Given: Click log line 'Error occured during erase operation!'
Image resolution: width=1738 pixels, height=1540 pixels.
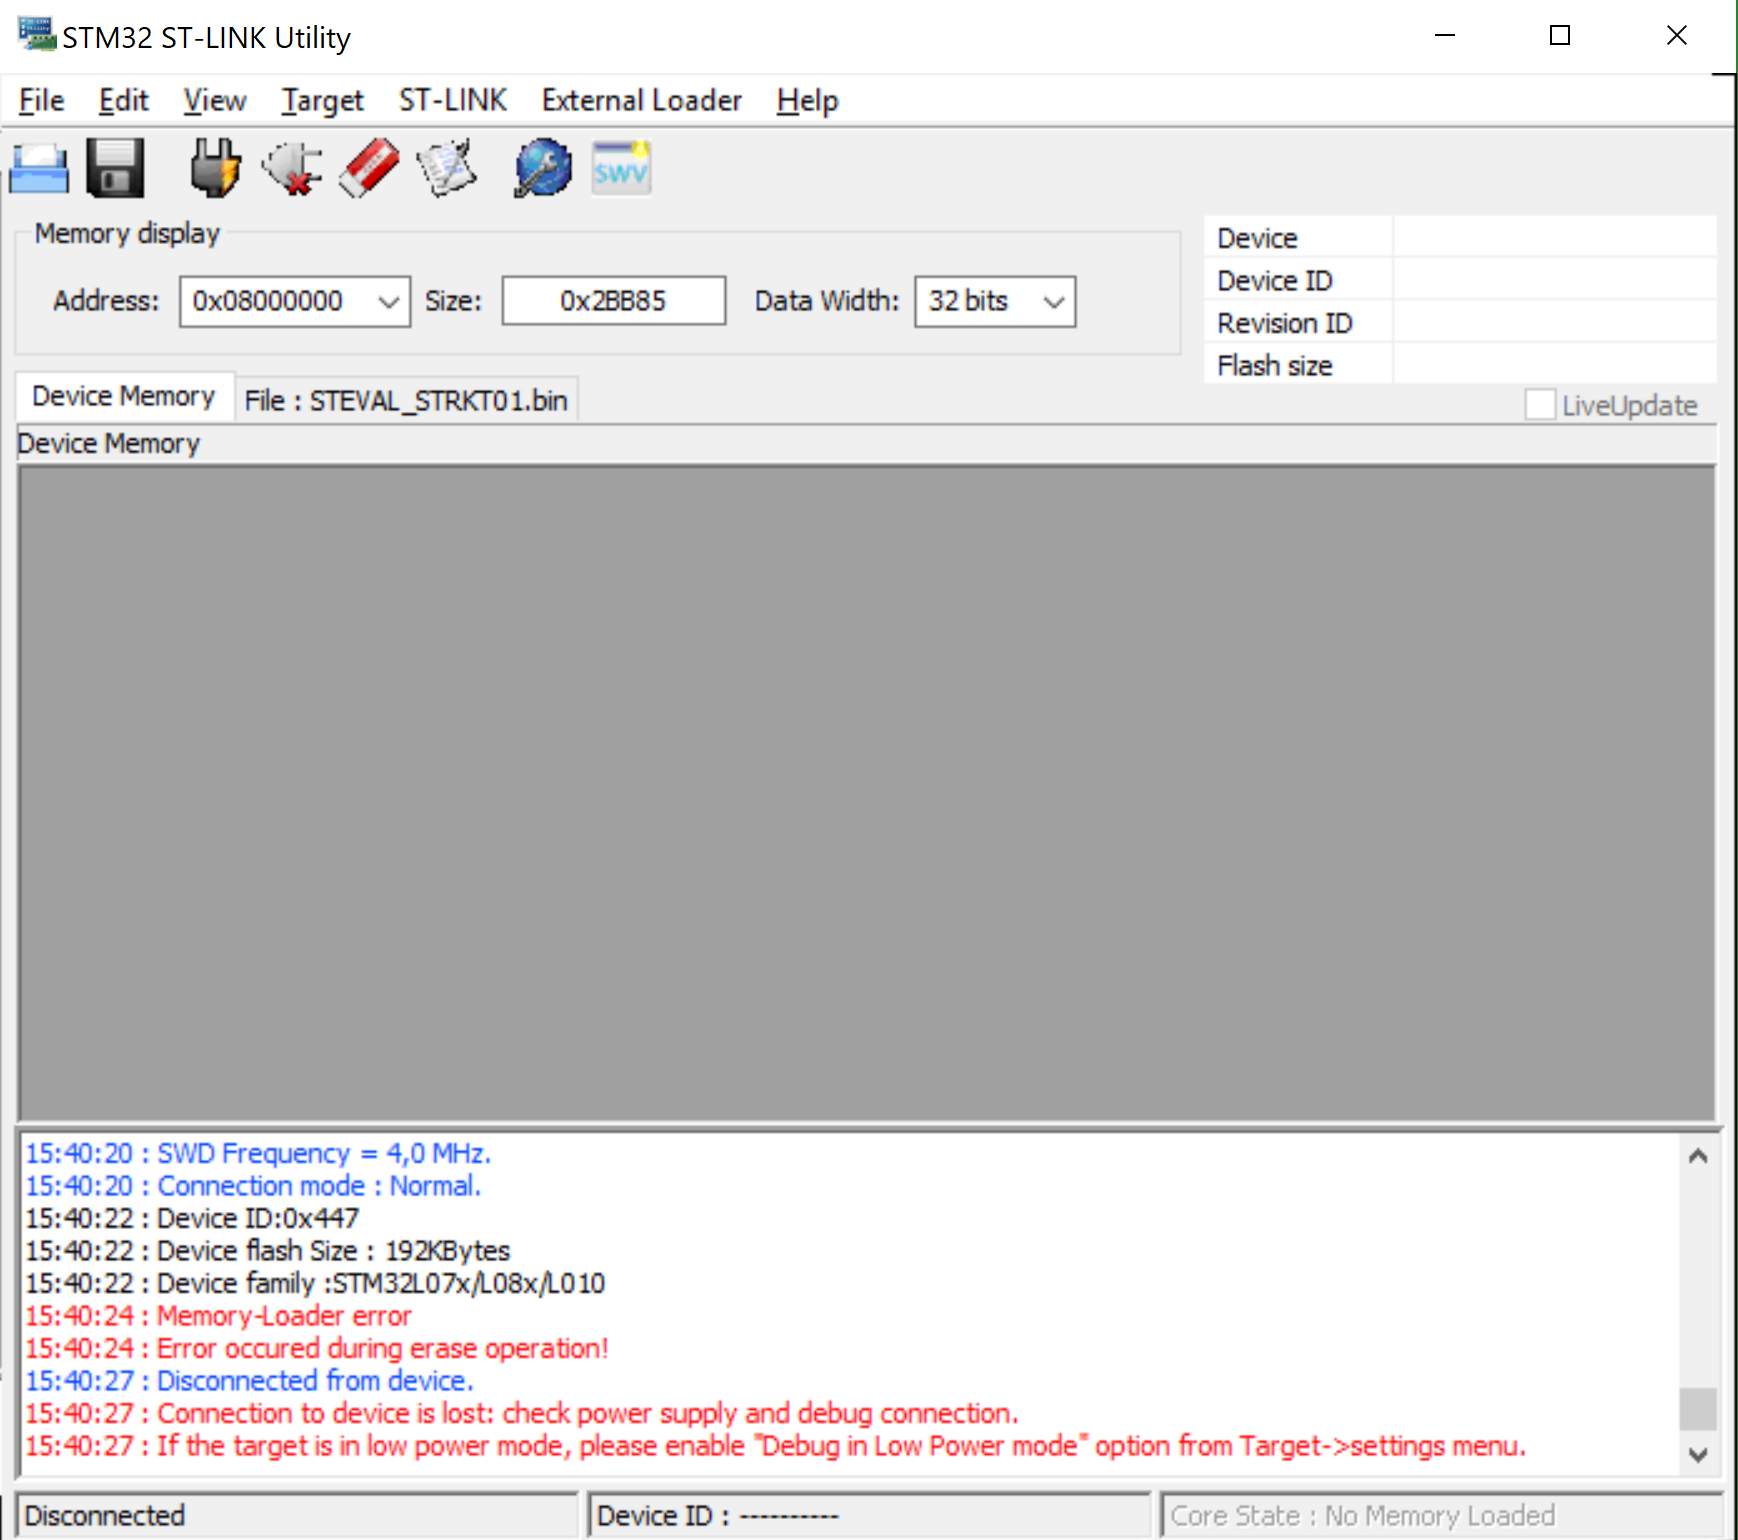Looking at the screenshot, I should pos(316,1348).
